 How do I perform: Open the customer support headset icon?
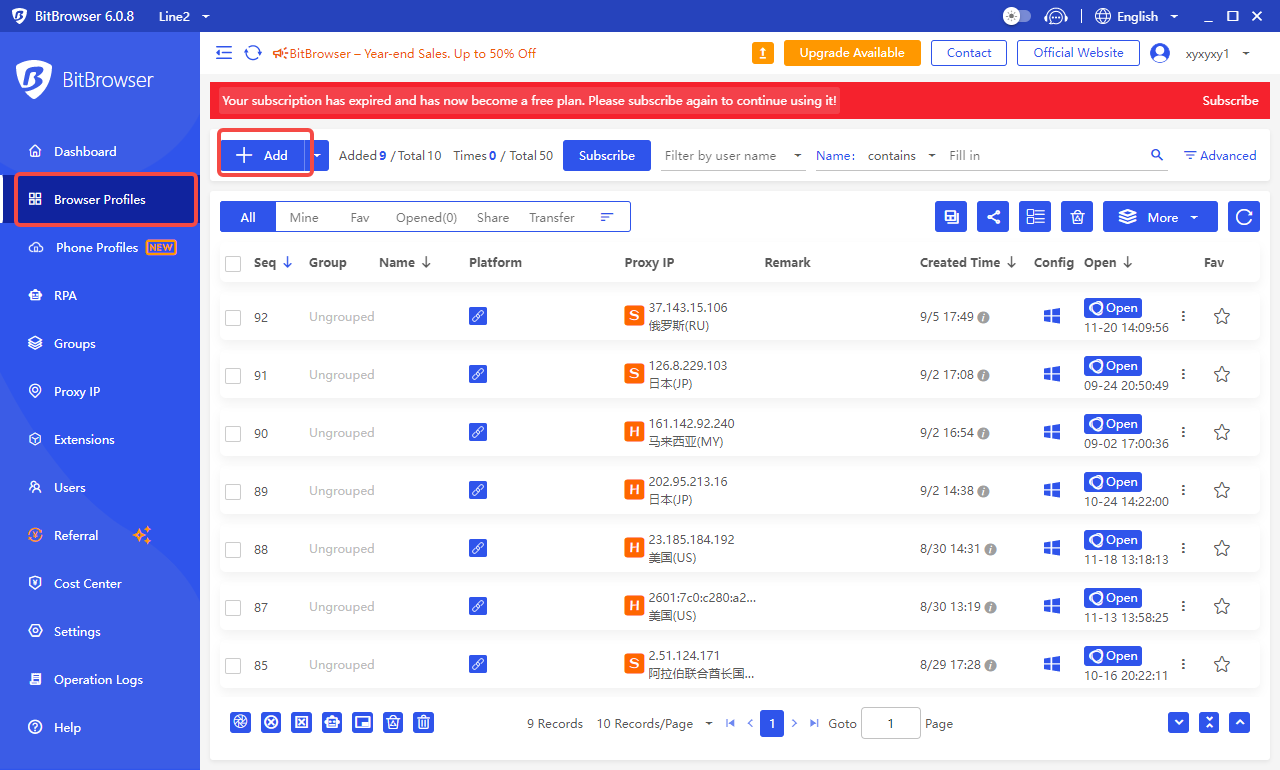click(1056, 16)
